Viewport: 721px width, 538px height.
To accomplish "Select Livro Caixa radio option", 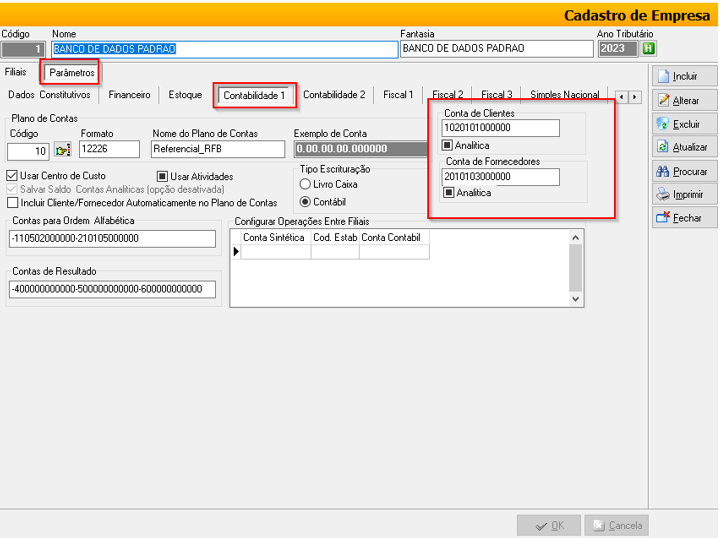I will [306, 185].
